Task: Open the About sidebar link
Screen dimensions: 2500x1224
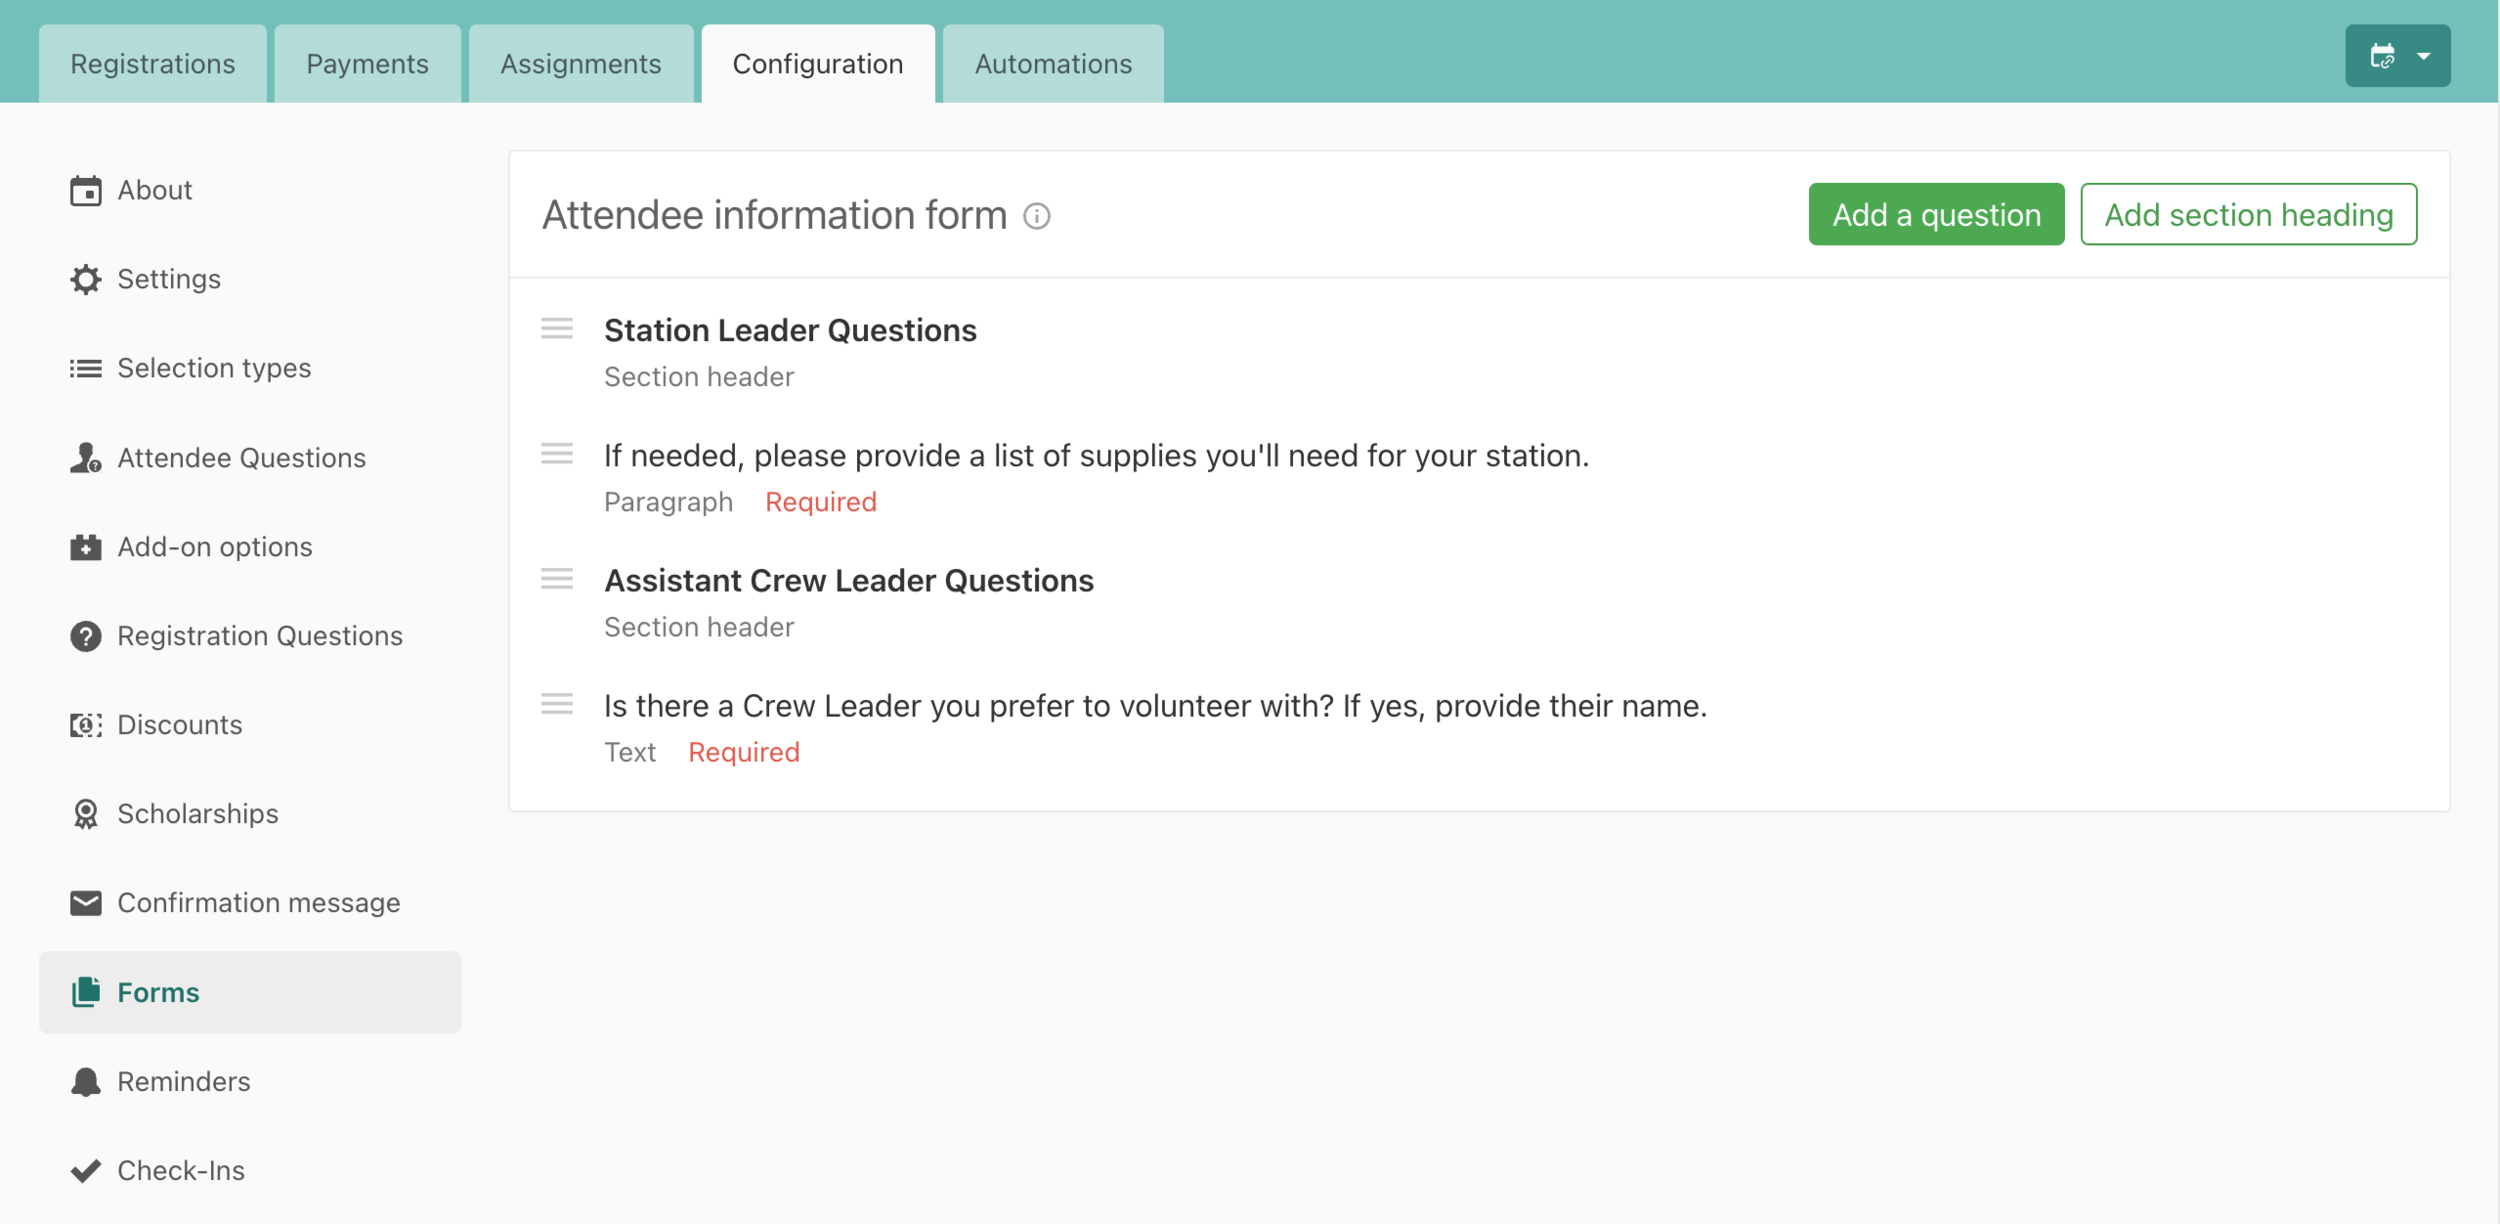Action: (x=250, y=190)
